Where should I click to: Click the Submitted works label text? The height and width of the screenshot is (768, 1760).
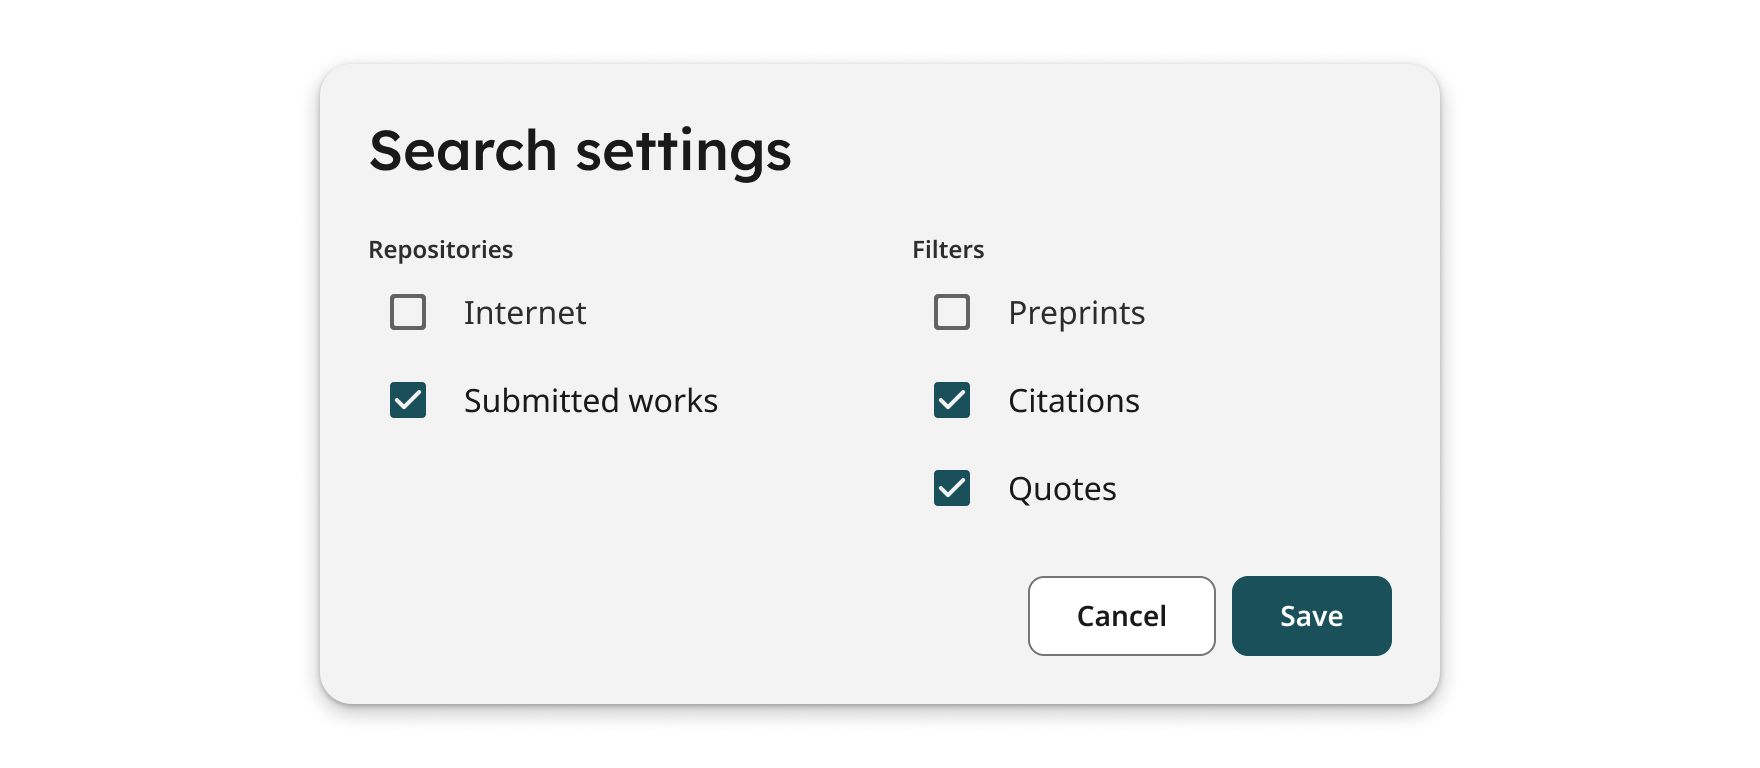pyautogui.click(x=590, y=401)
